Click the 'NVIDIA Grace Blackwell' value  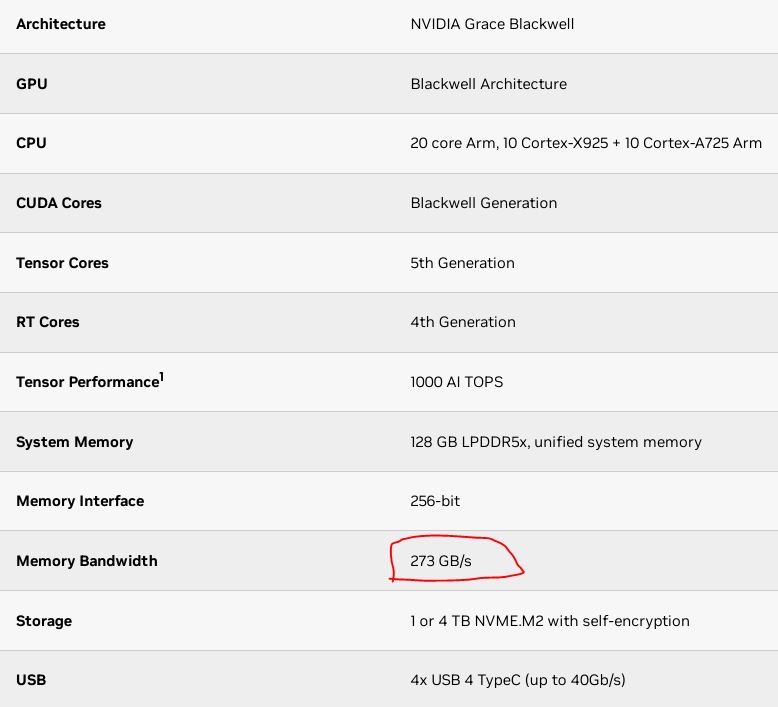coord(492,24)
